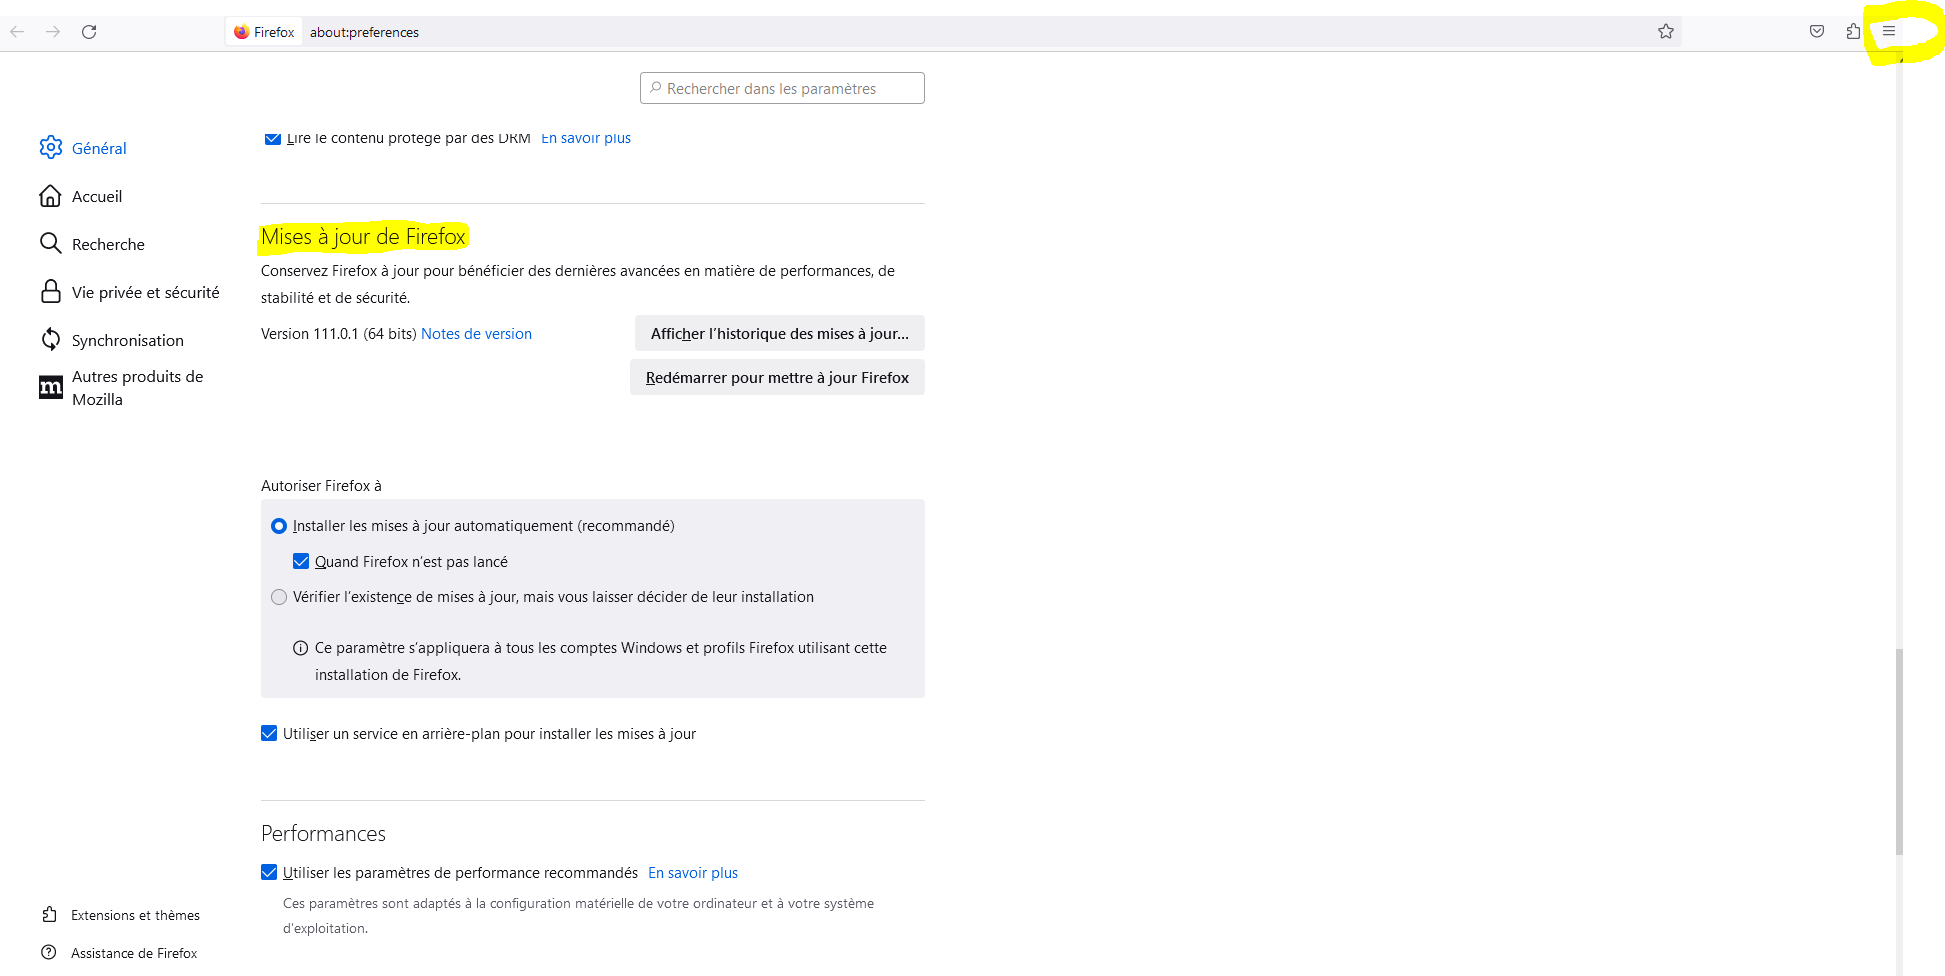Open the extensions puzzle icon in toolbar
This screenshot has width=1945, height=976.
pyautogui.click(x=1853, y=32)
